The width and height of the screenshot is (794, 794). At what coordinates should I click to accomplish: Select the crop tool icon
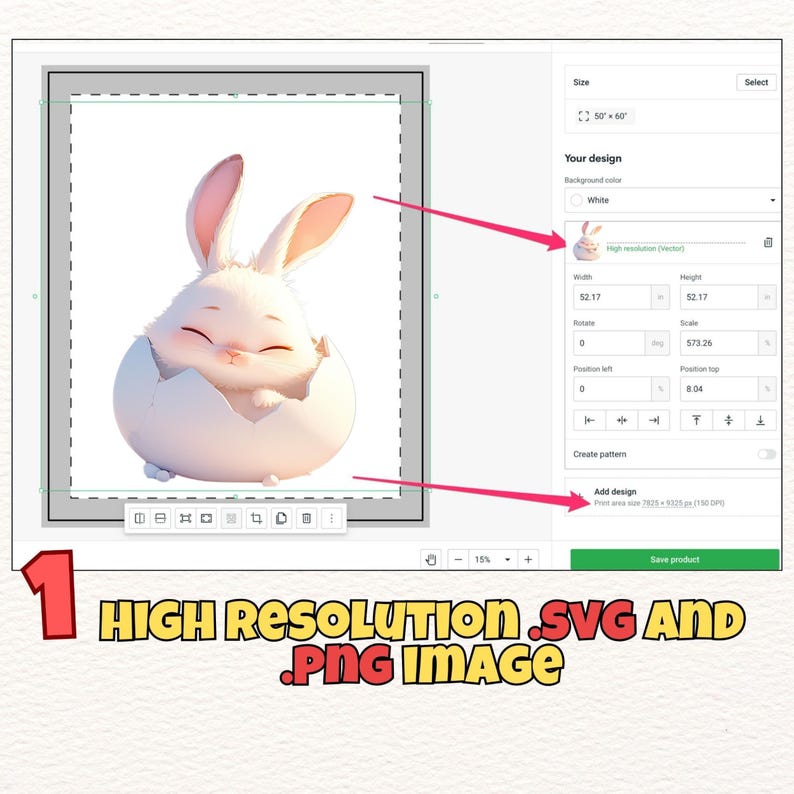click(256, 518)
